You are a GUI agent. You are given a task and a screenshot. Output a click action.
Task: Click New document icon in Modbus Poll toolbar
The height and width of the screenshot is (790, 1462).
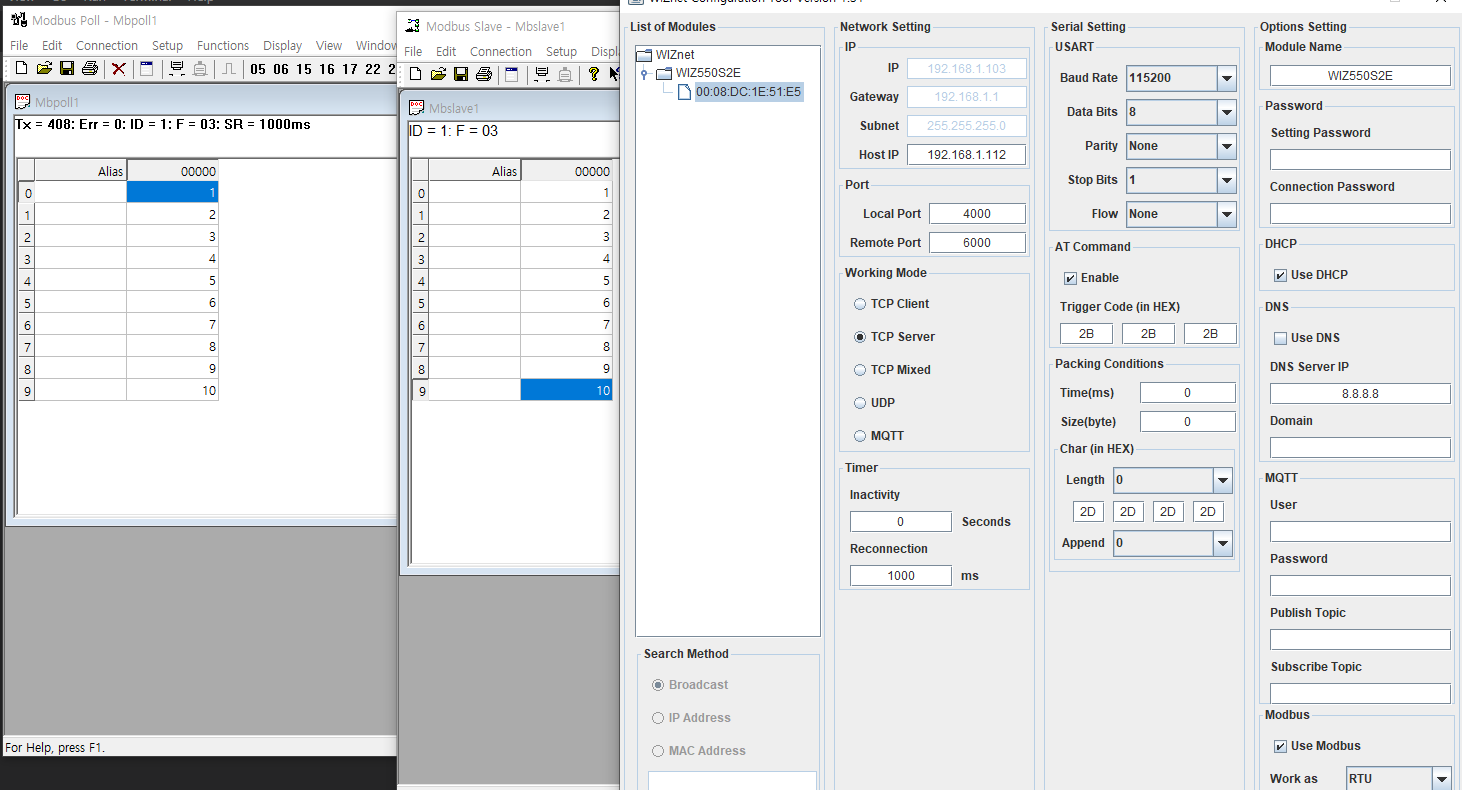click(x=21, y=68)
